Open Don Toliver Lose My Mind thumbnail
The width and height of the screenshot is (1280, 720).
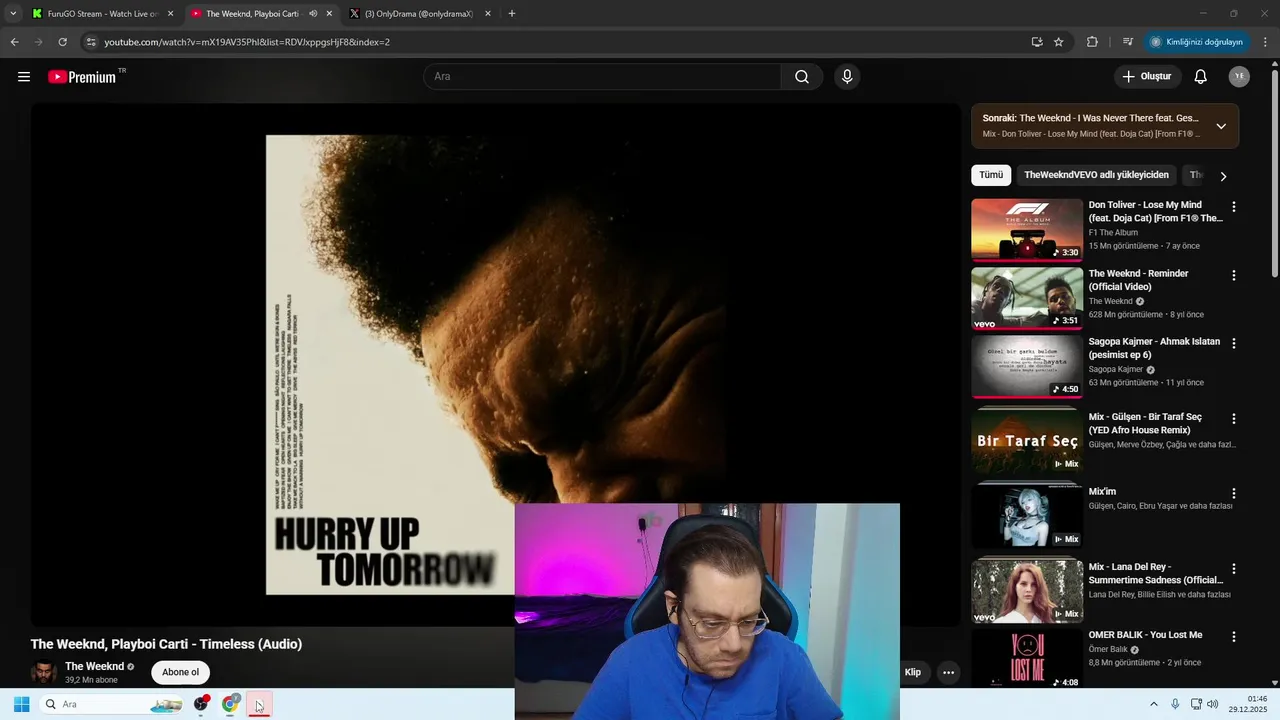tap(1027, 229)
